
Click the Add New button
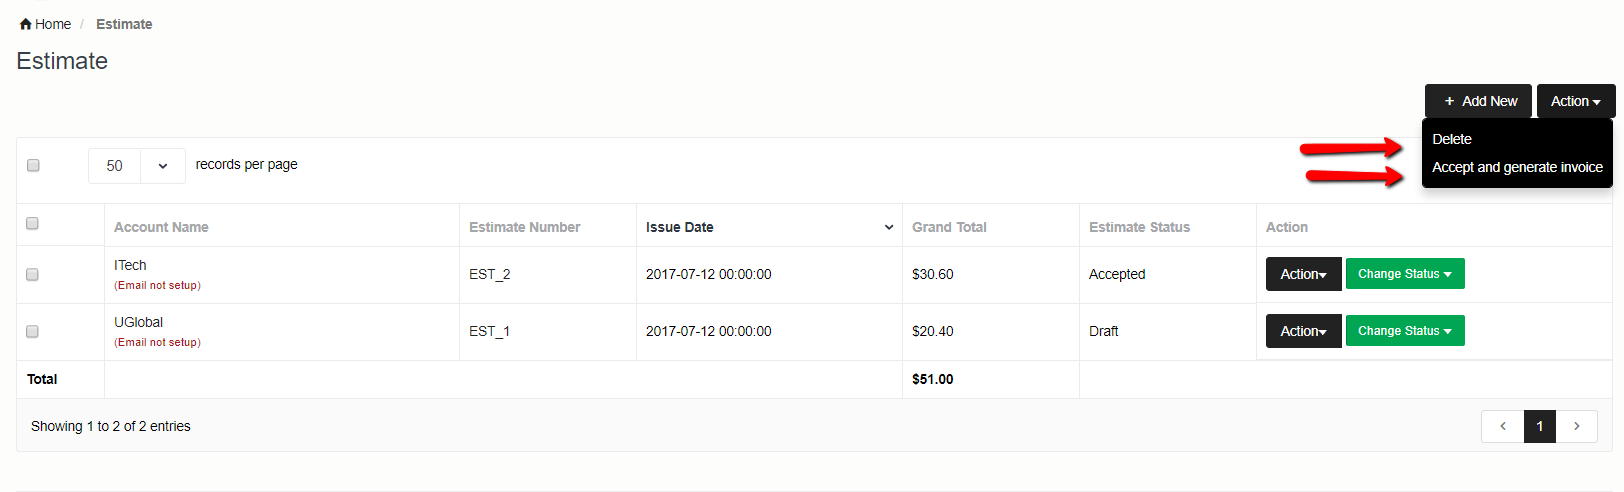(1478, 101)
